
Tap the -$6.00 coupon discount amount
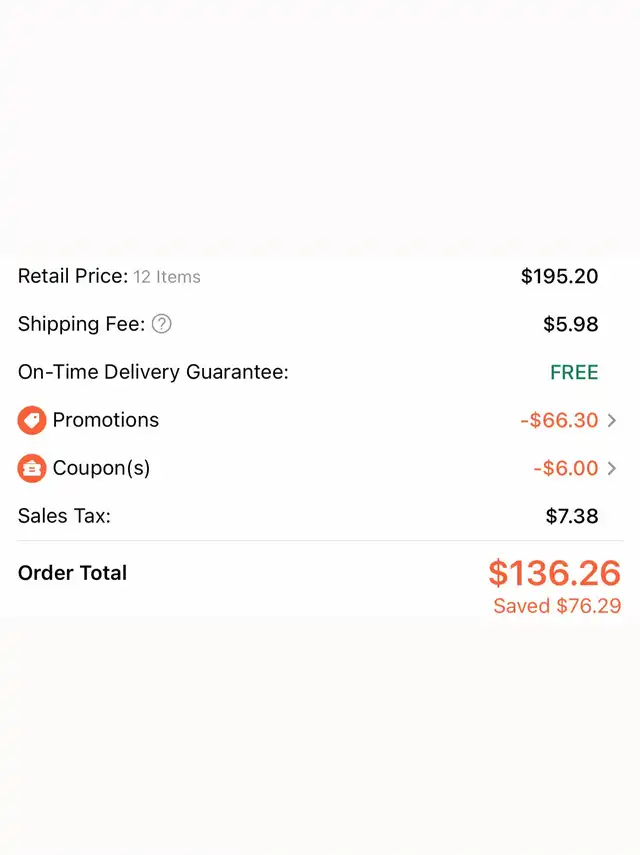pyautogui.click(x=566, y=468)
